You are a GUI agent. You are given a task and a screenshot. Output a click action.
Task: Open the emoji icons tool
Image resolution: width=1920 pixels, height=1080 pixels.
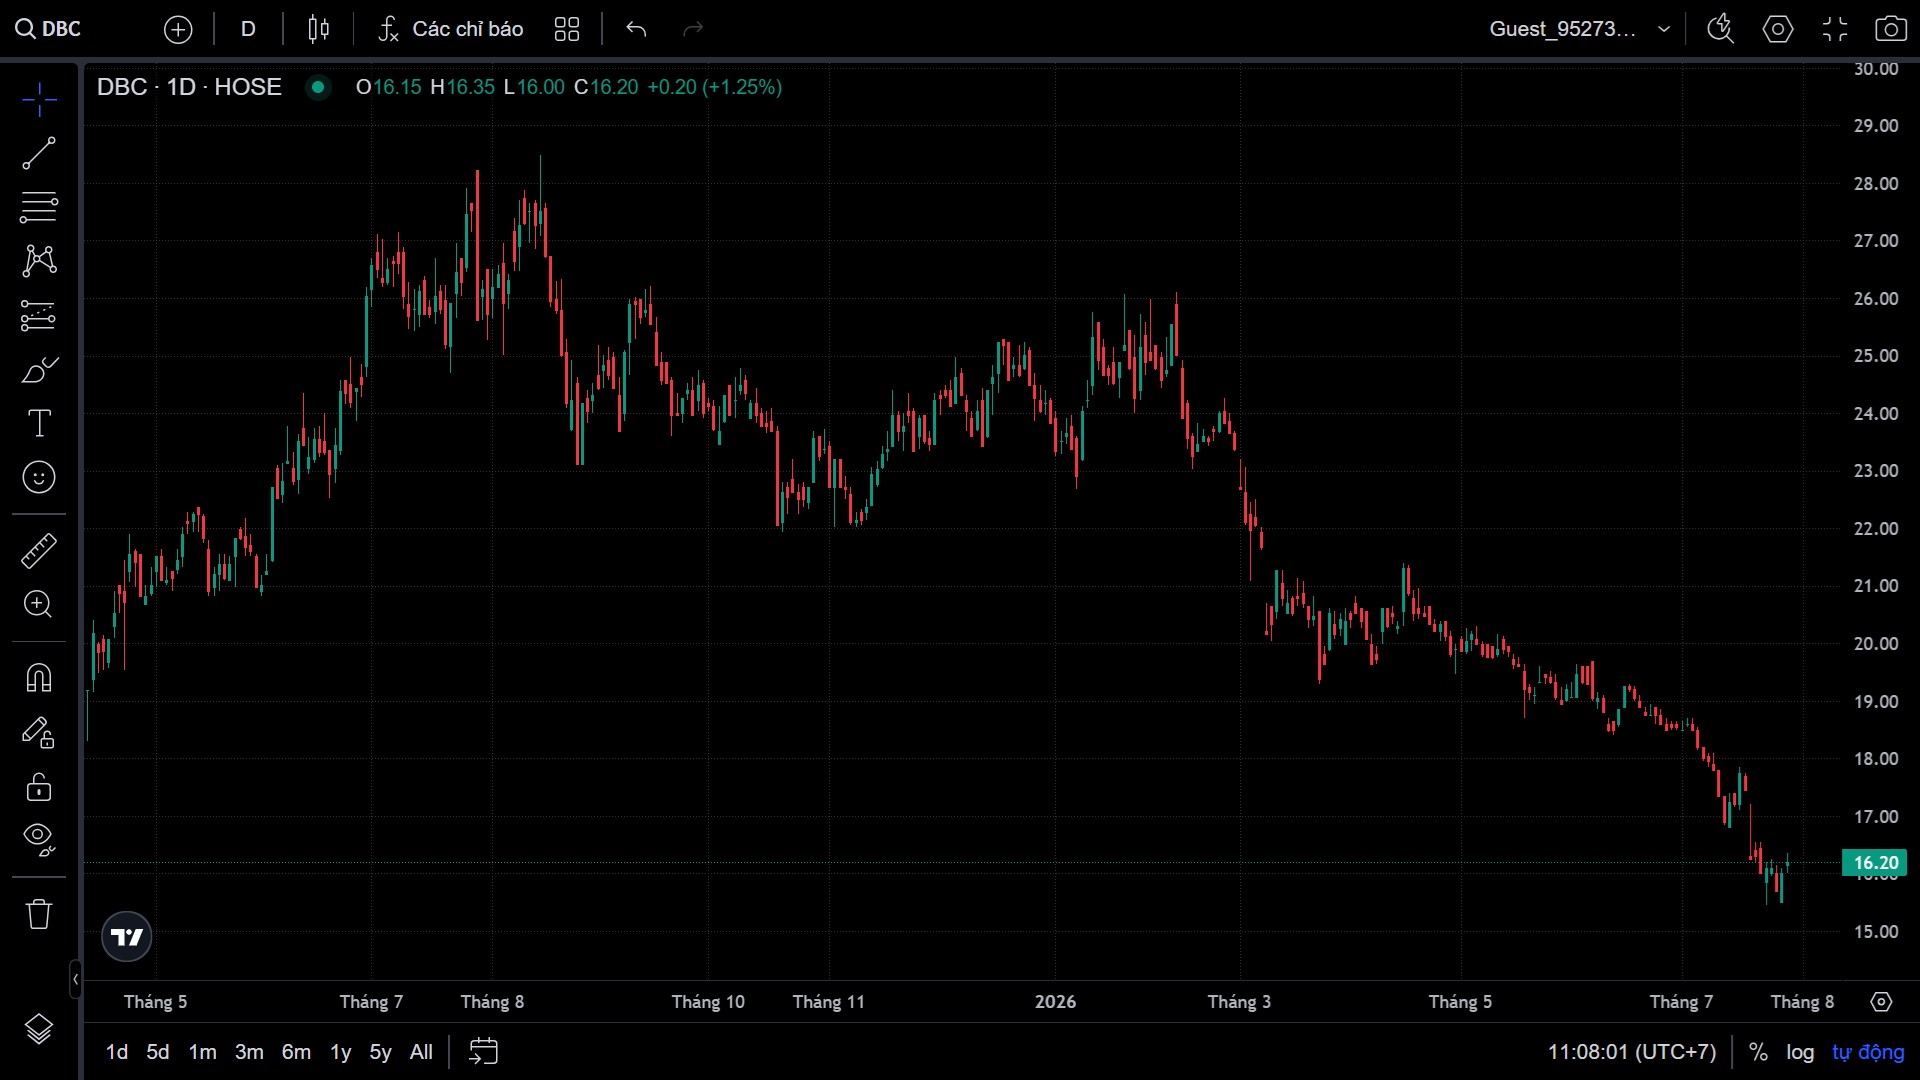pos(39,478)
